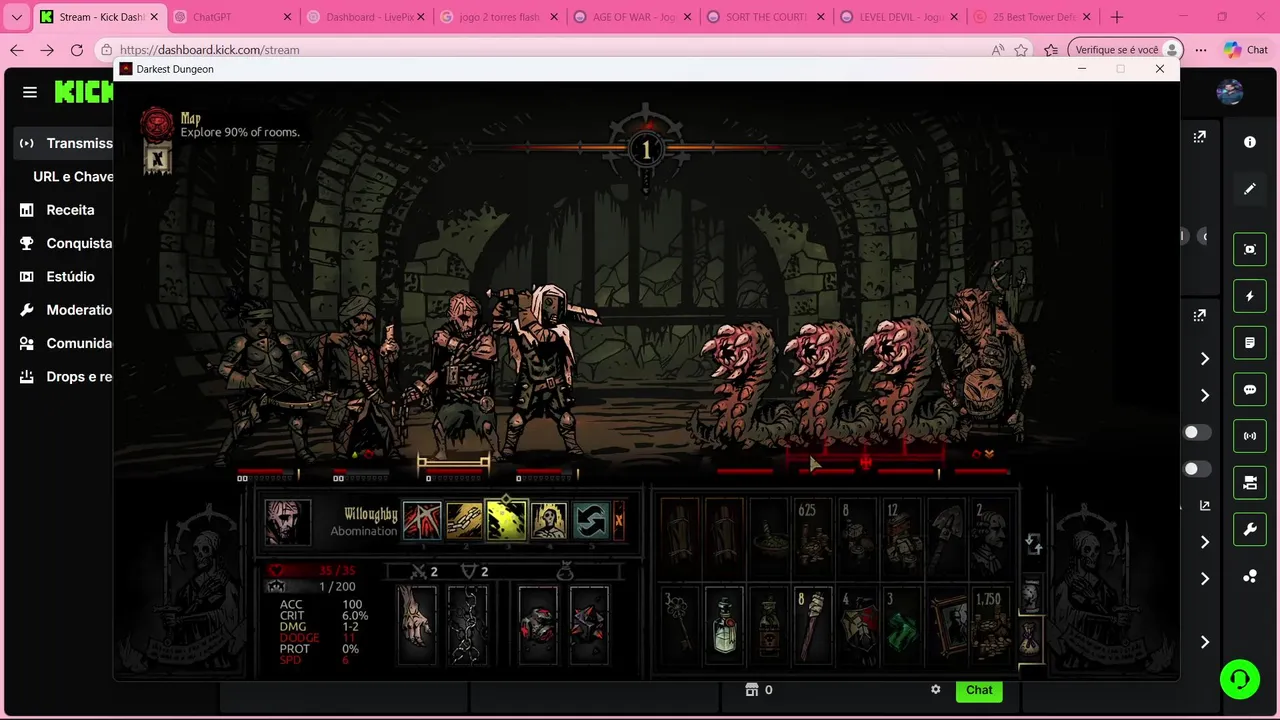
Task: Open the Estúdio sidebar item
Action: click(x=65, y=276)
